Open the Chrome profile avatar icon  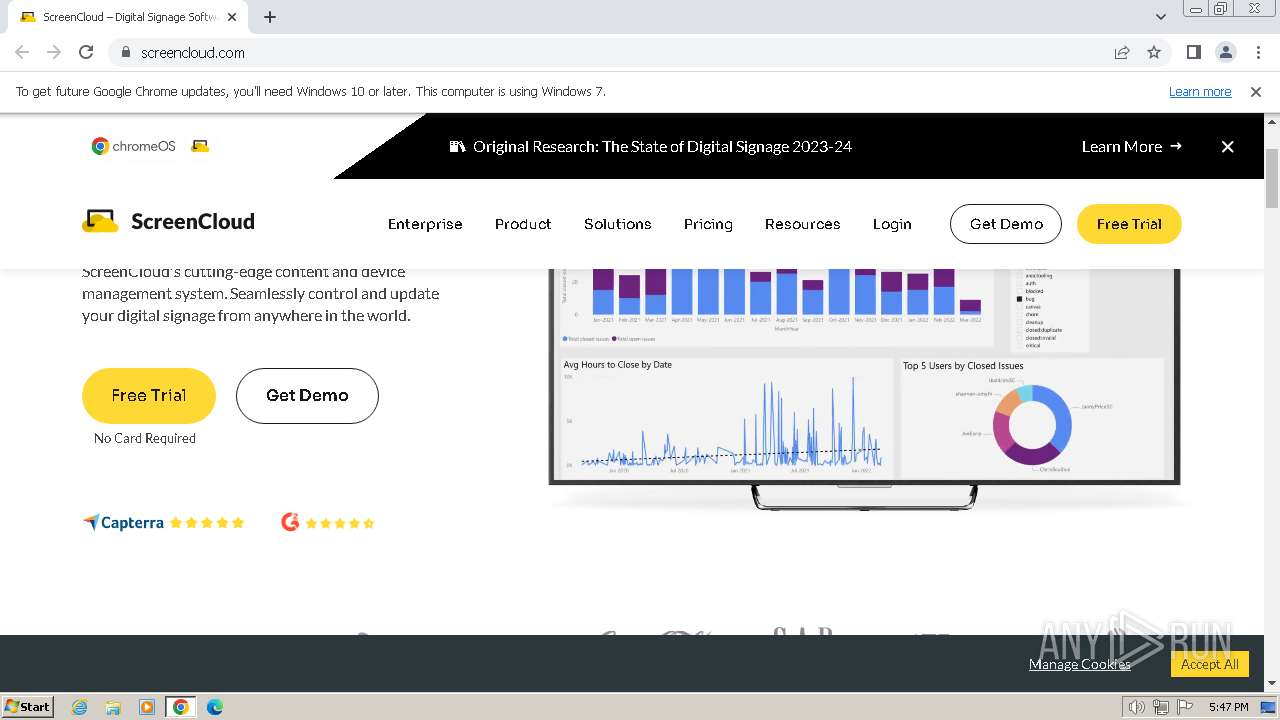(1225, 53)
